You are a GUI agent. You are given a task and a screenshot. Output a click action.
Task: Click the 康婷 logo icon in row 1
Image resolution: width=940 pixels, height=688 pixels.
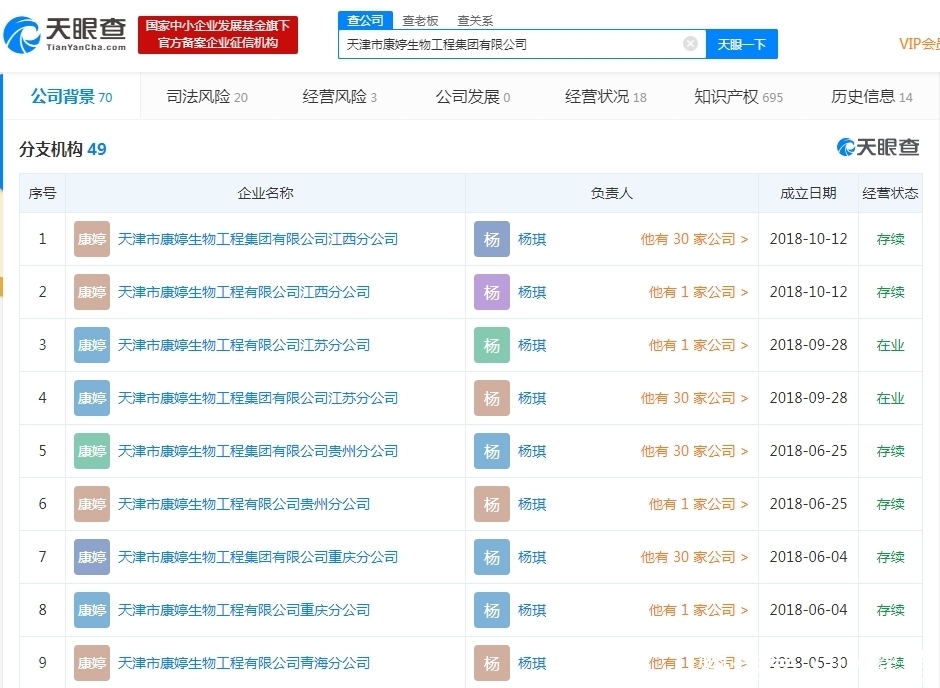coord(92,239)
